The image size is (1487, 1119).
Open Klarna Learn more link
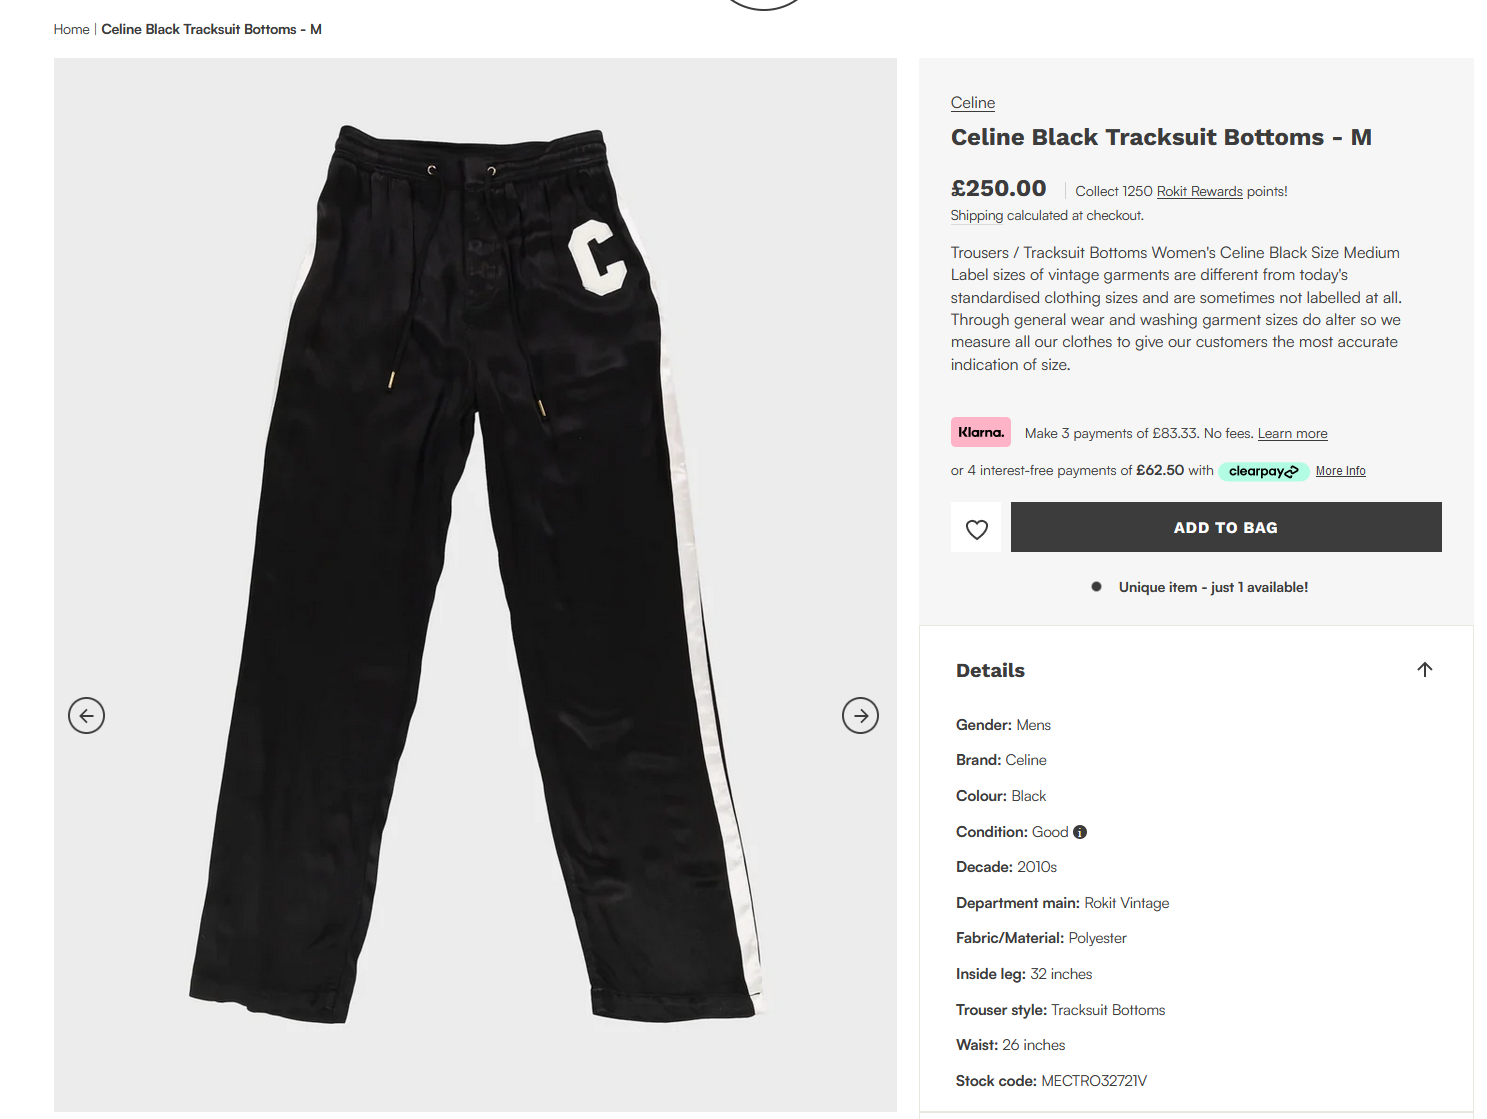pos(1292,433)
